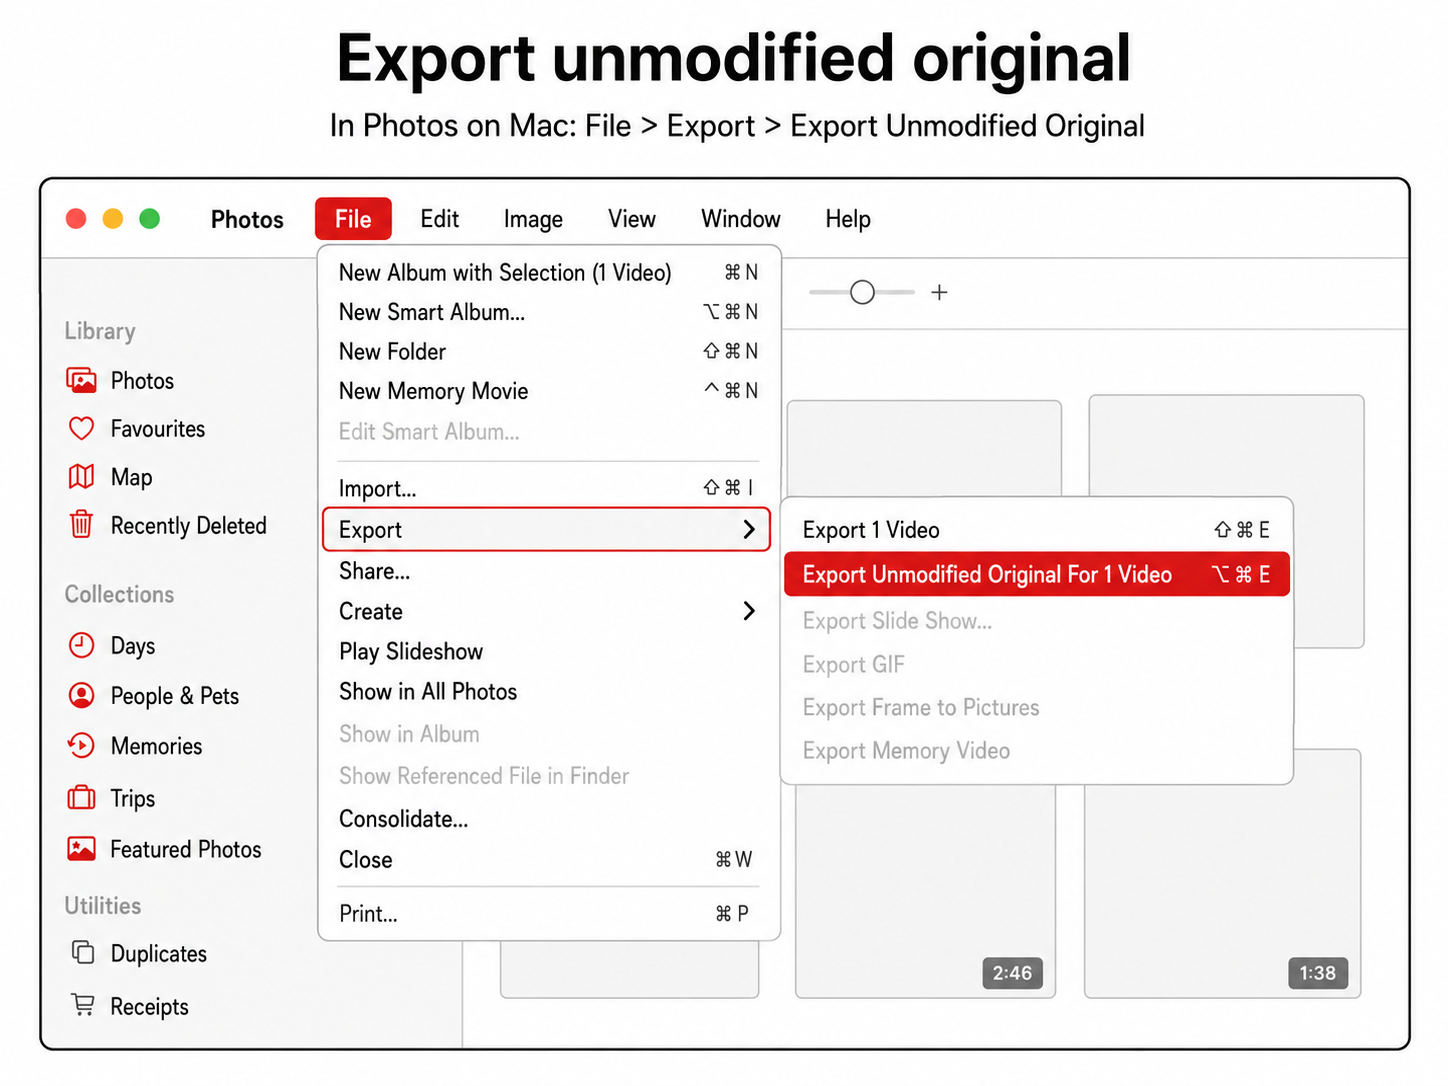Choose New Memory Movie
Image resolution: width=1448 pixels, height=1086 pixels.
click(548, 391)
